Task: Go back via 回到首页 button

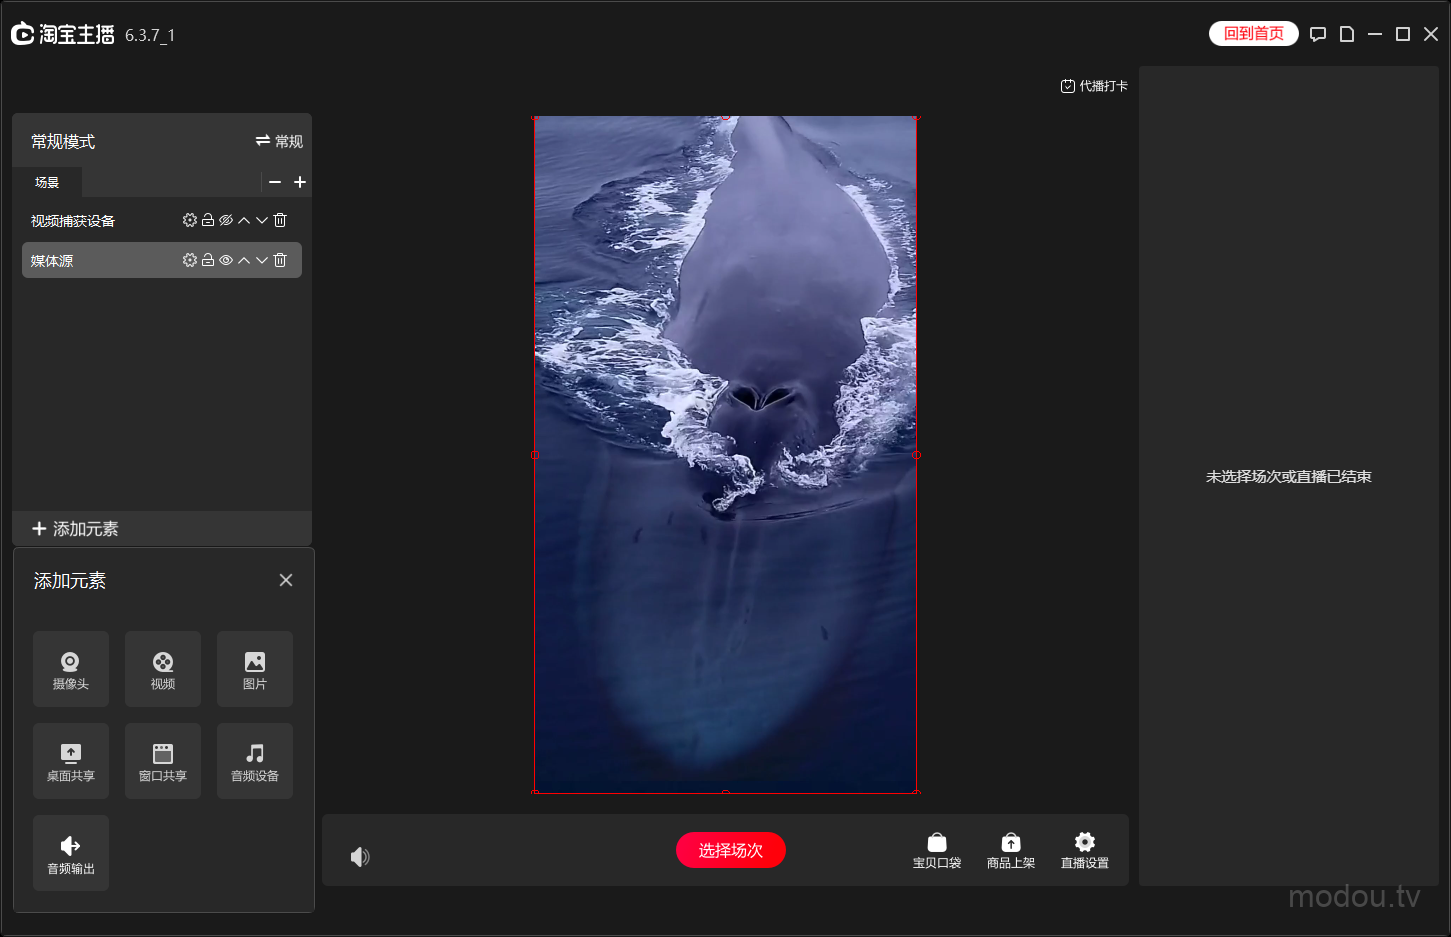Action: click(1253, 34)
